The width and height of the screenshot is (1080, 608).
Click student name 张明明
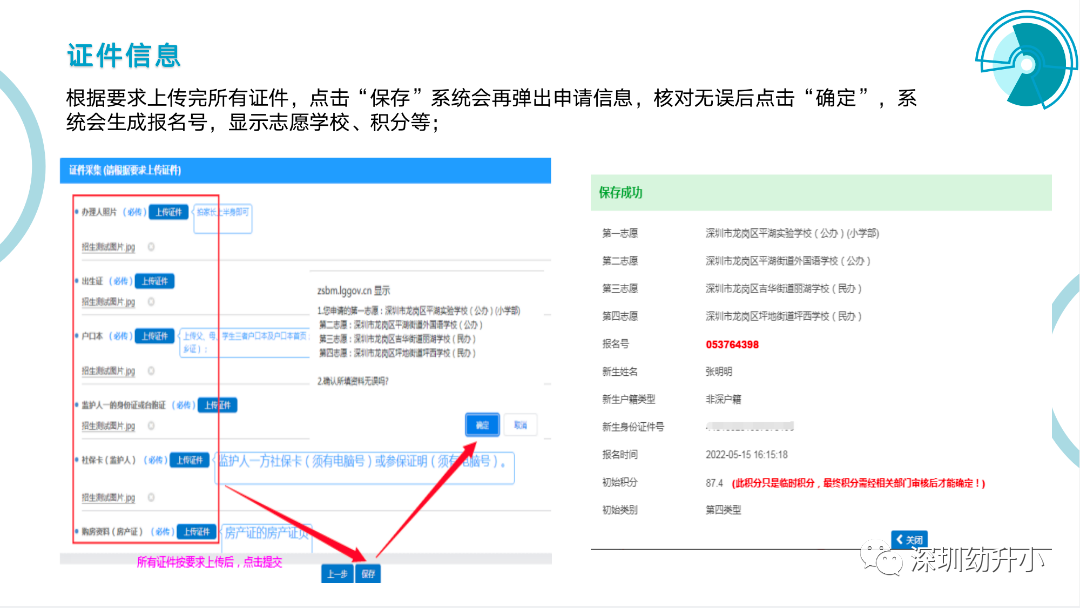pos(719,371)
